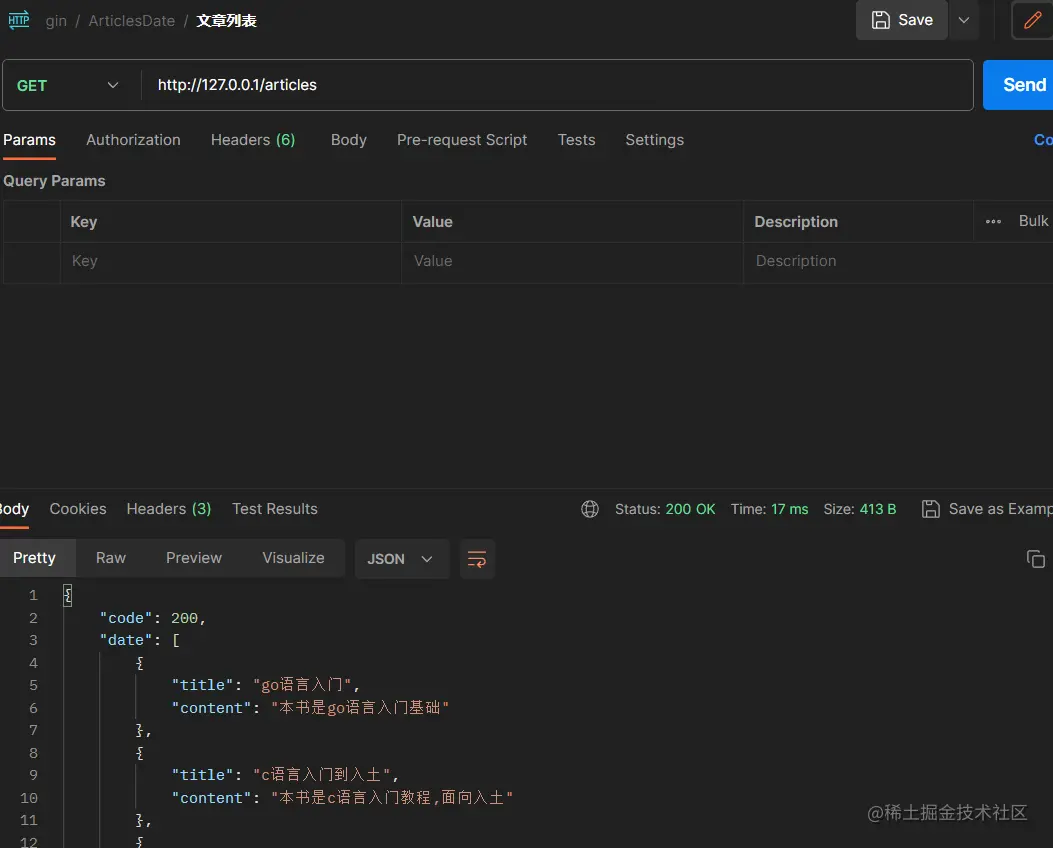Click the Description column header

[x=796, y=222]
